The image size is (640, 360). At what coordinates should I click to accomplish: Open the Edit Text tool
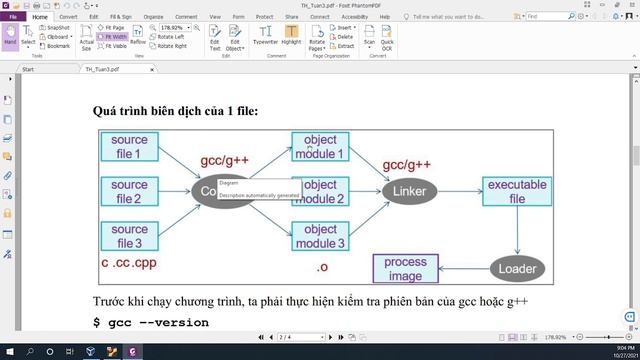(x=215, y=38)
